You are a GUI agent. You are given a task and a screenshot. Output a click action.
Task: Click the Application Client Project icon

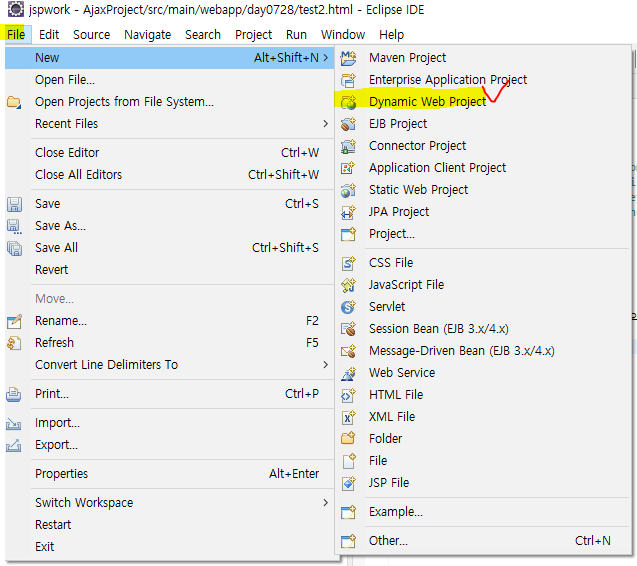[348, 168]
